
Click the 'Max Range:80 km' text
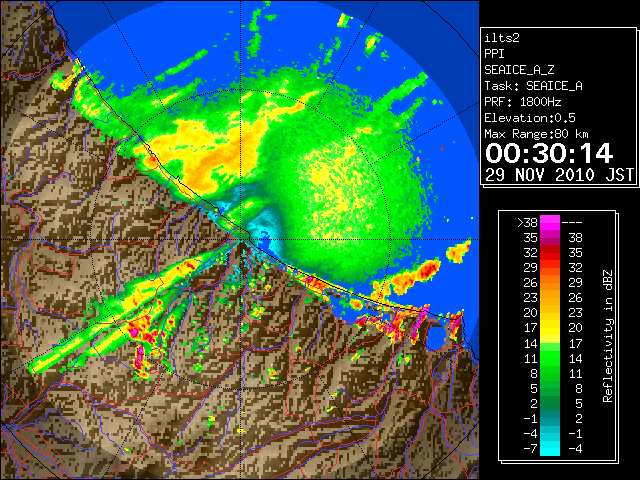[x=536, y=134]
